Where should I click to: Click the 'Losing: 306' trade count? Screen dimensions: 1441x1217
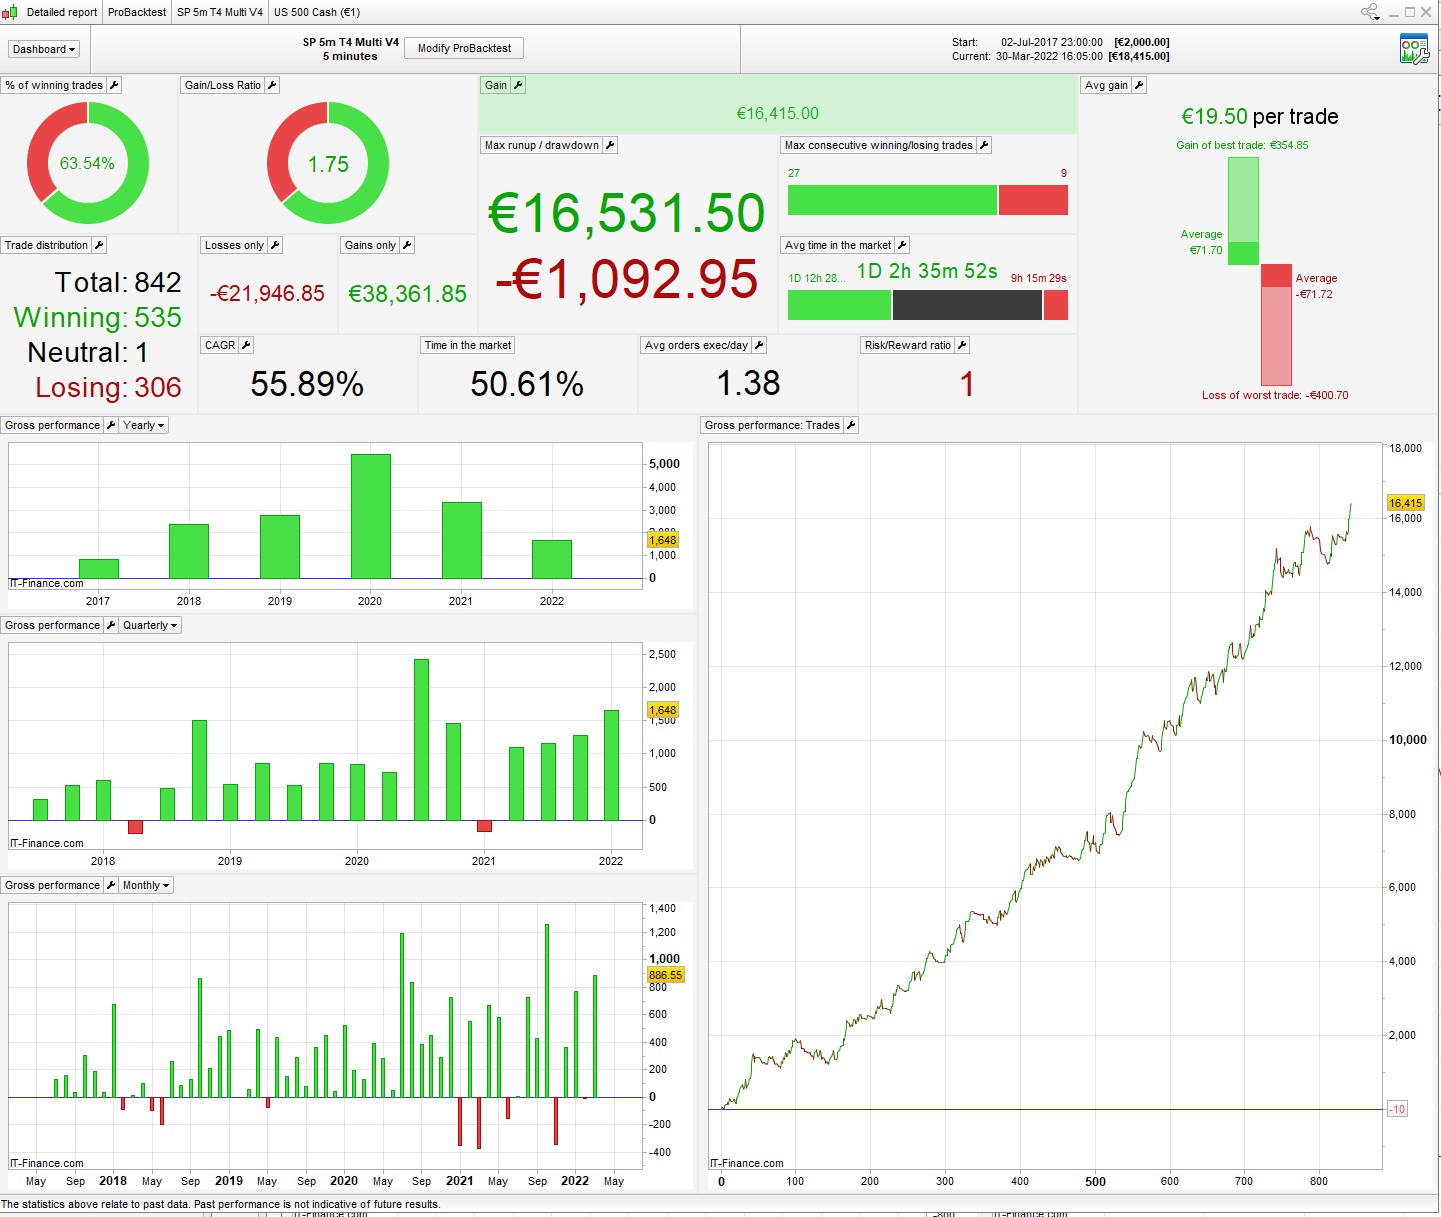[x=109, y=388]
